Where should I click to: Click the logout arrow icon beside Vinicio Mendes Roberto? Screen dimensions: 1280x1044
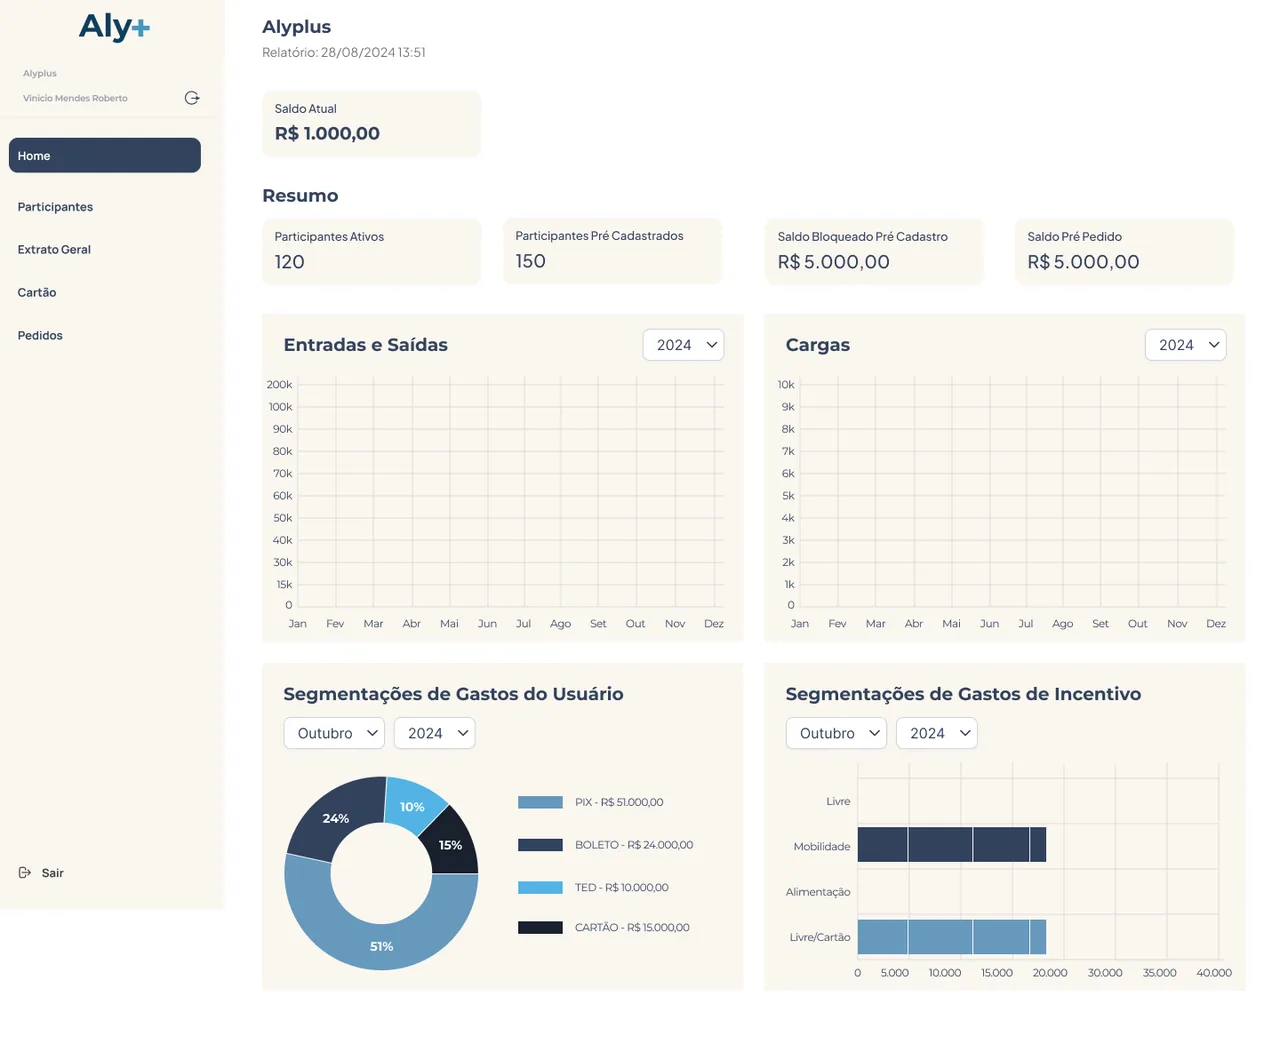pyautogui.click(x=192, y=98)
